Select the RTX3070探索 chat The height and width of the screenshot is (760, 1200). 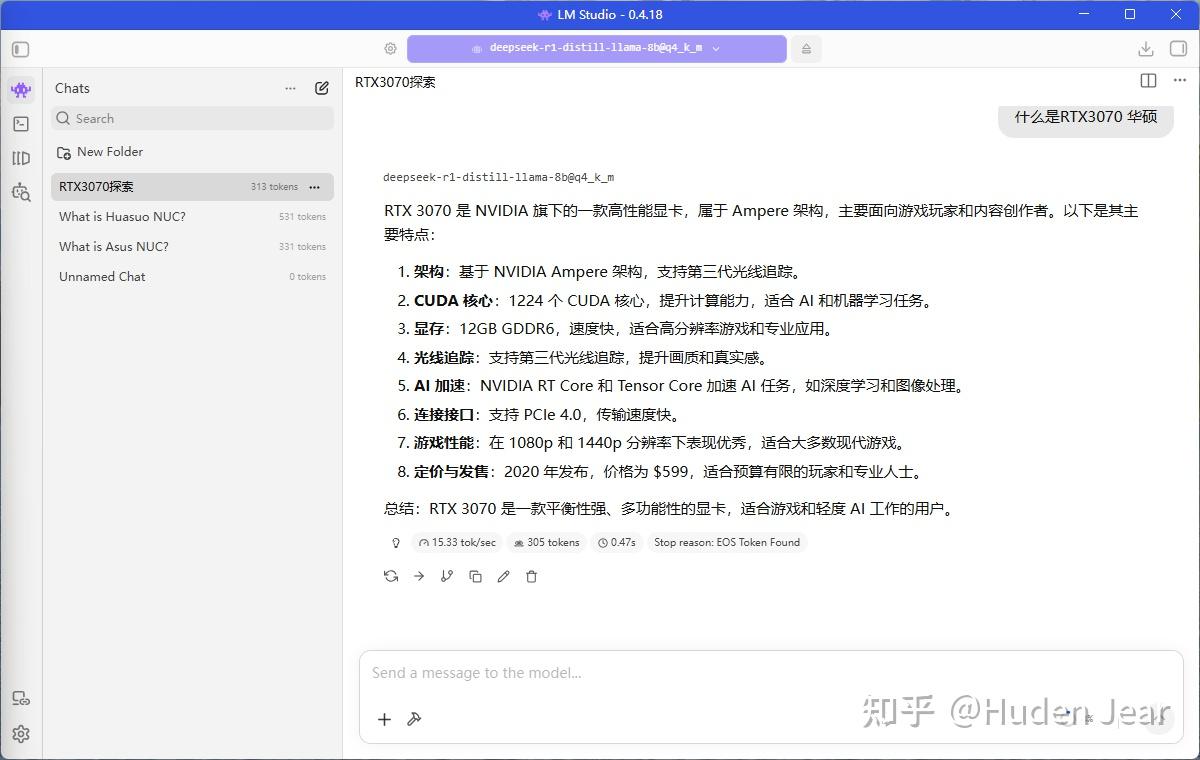(192, 187)
